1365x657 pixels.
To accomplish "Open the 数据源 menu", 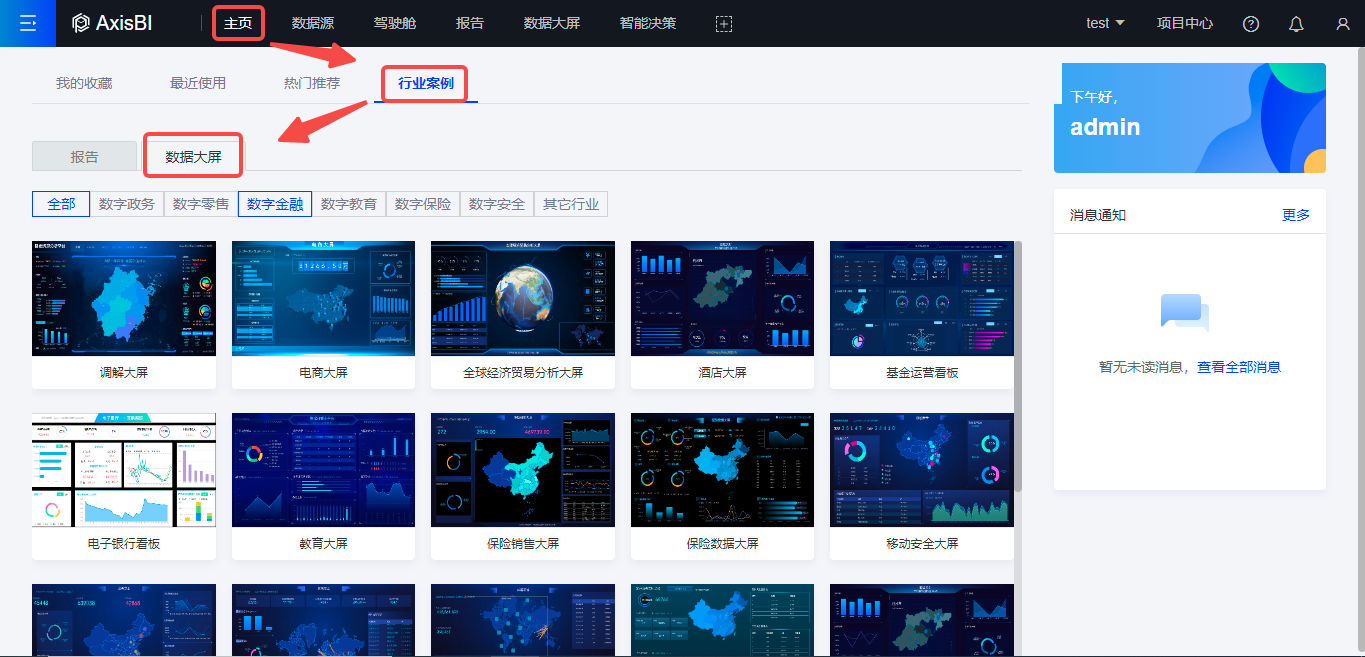I will coord(312,23).
